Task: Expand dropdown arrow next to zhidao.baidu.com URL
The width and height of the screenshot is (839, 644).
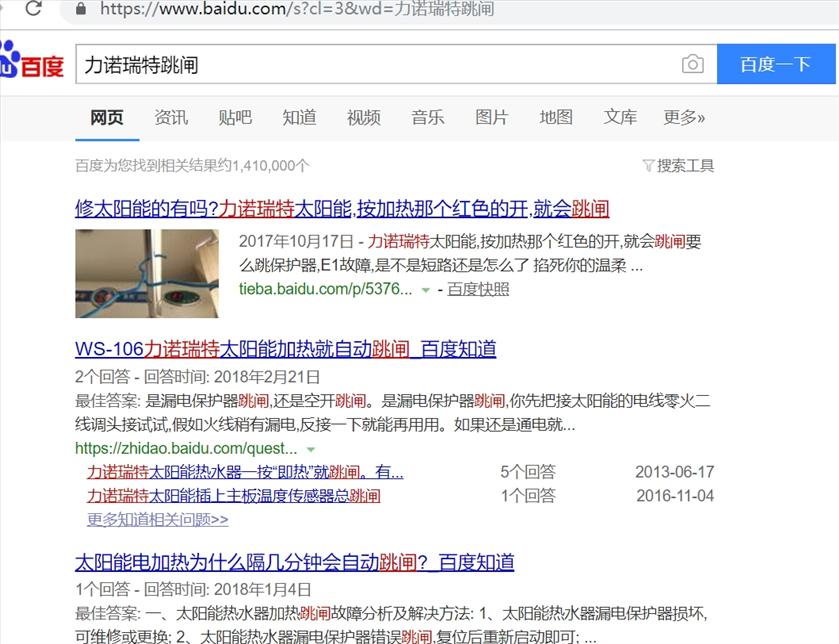Action: tap(310, 450)
